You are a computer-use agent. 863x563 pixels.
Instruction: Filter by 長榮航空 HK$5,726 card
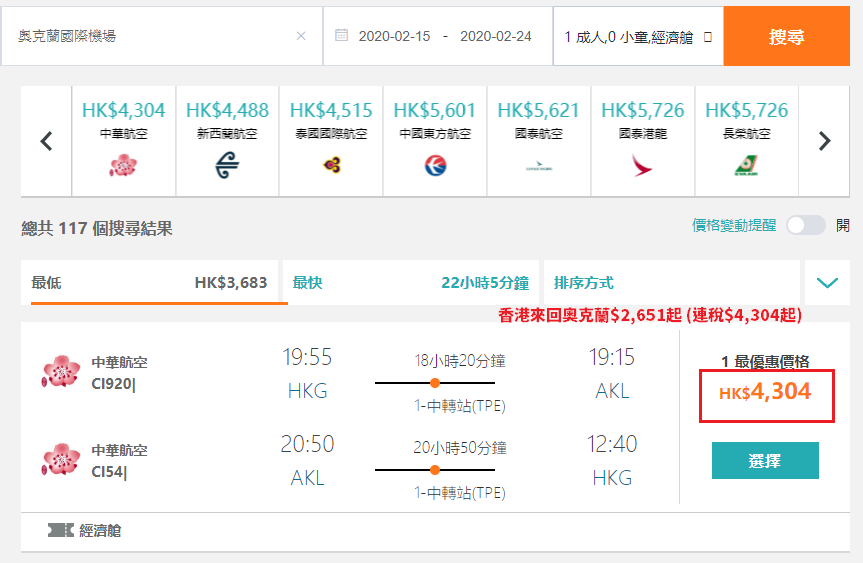(x=747, y=141)
